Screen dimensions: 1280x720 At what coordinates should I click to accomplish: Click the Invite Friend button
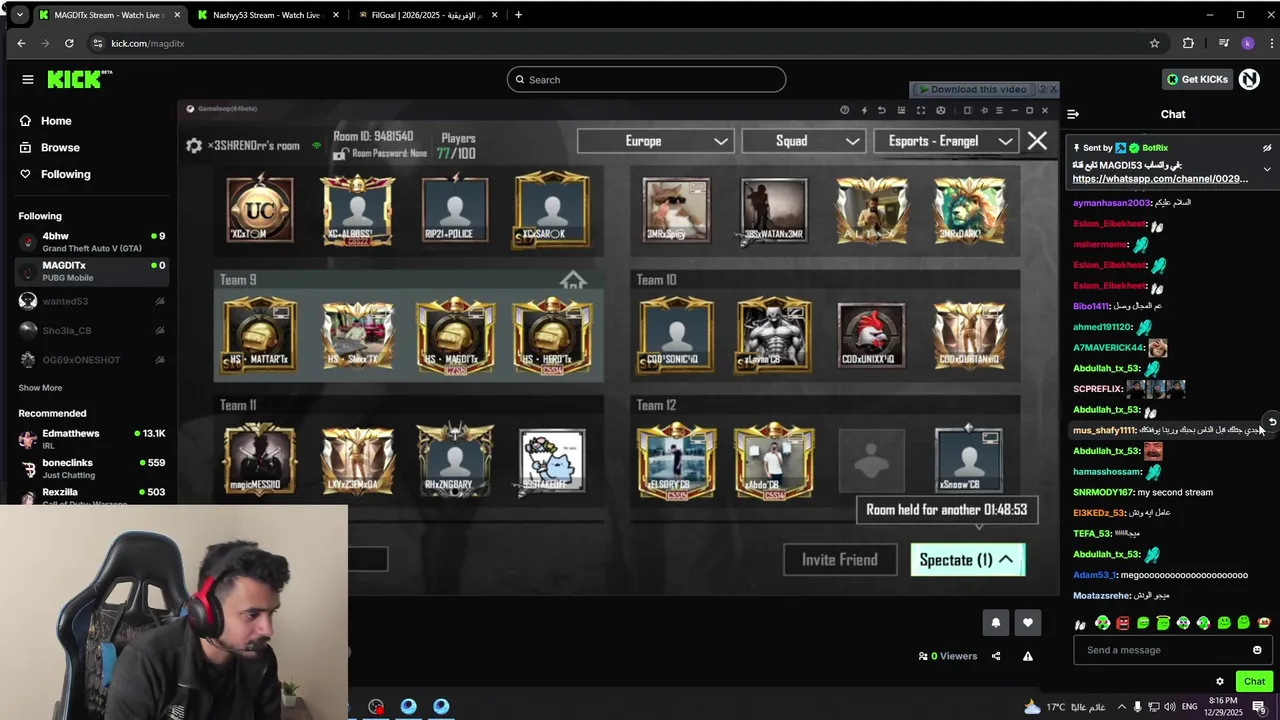click(x=840, y=560)
